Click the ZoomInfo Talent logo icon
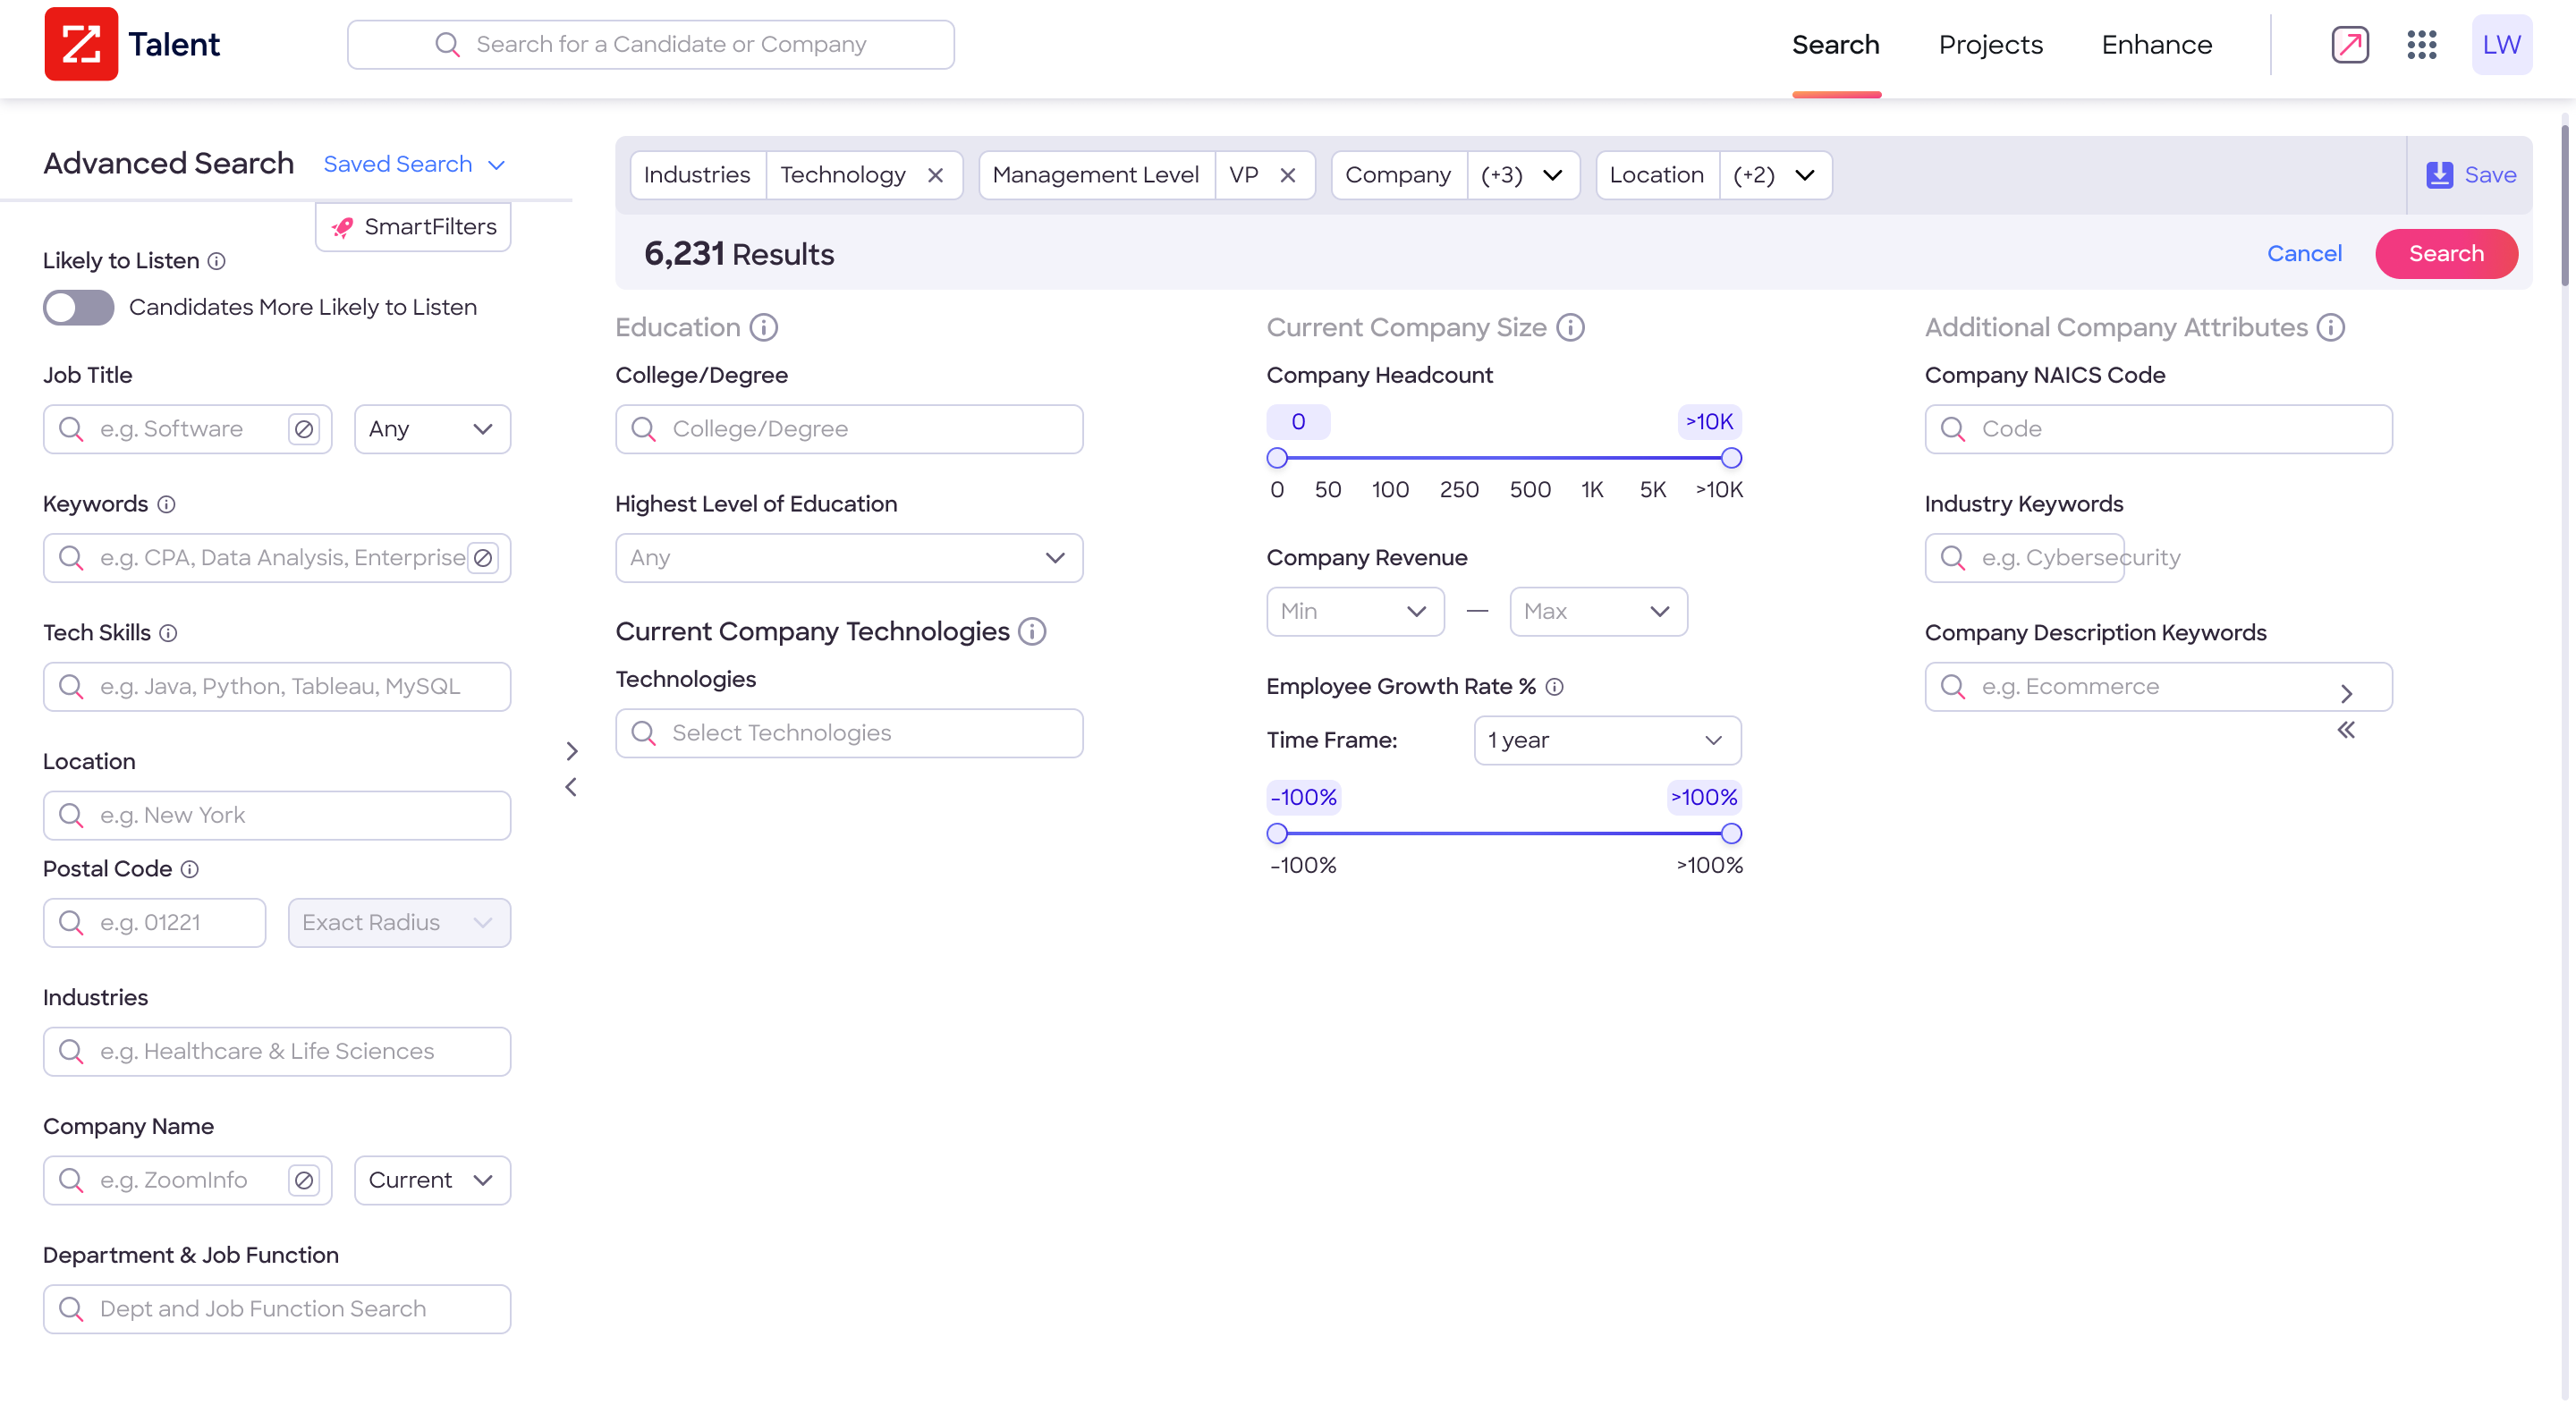Image resolution: width=2576 pixels, height=1413 pixels. pos(81,44)
